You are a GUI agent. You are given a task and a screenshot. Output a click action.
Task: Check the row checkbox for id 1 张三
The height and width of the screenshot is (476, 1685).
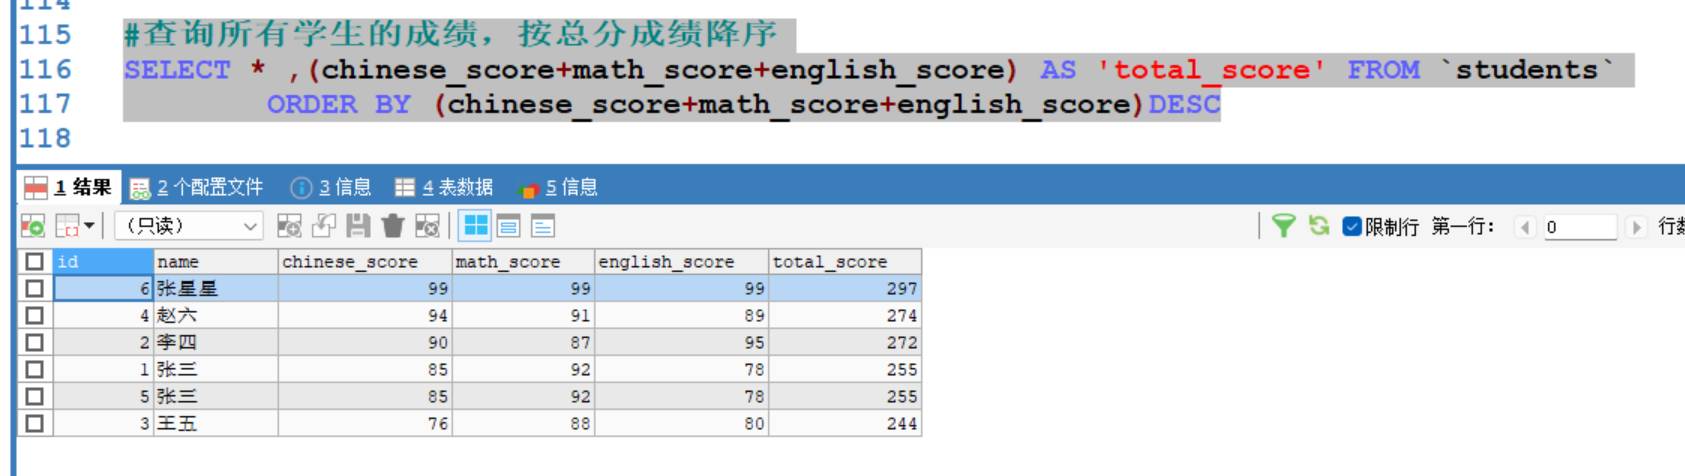(x=35, y=369)
